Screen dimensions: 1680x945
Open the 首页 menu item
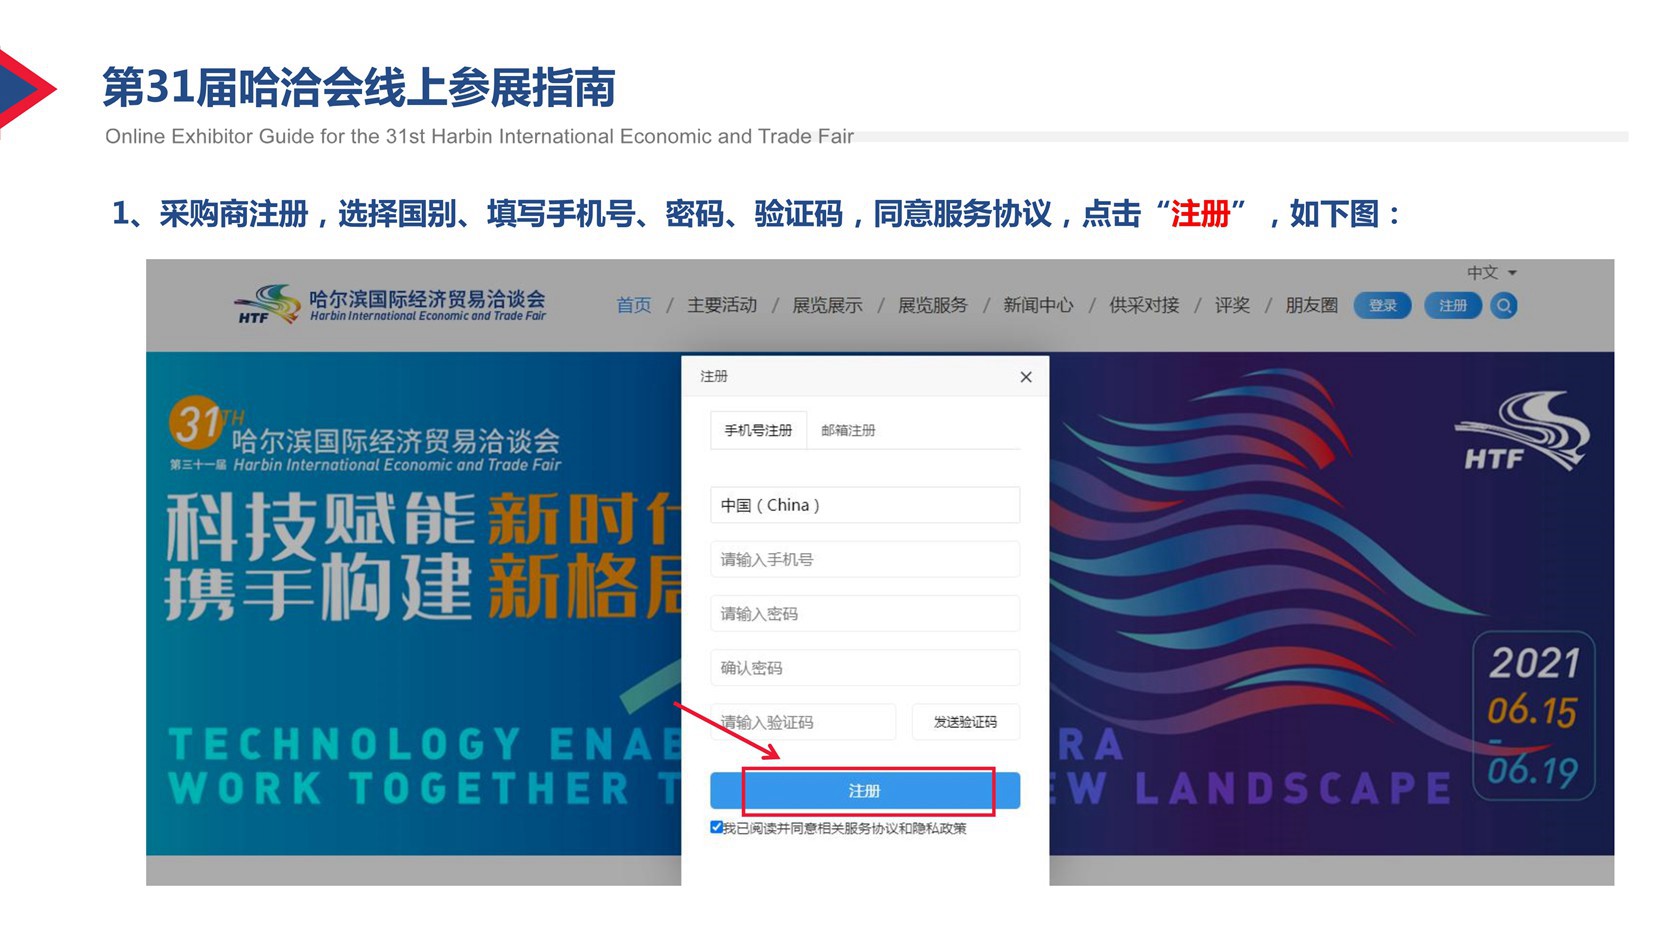coord(634,305)
